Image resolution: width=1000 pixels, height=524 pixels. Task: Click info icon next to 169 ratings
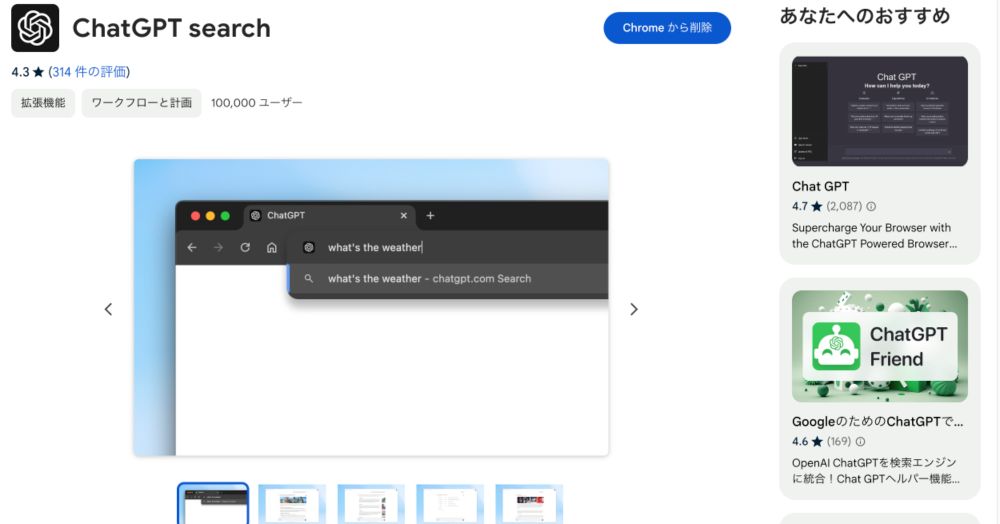pos(860,442)
